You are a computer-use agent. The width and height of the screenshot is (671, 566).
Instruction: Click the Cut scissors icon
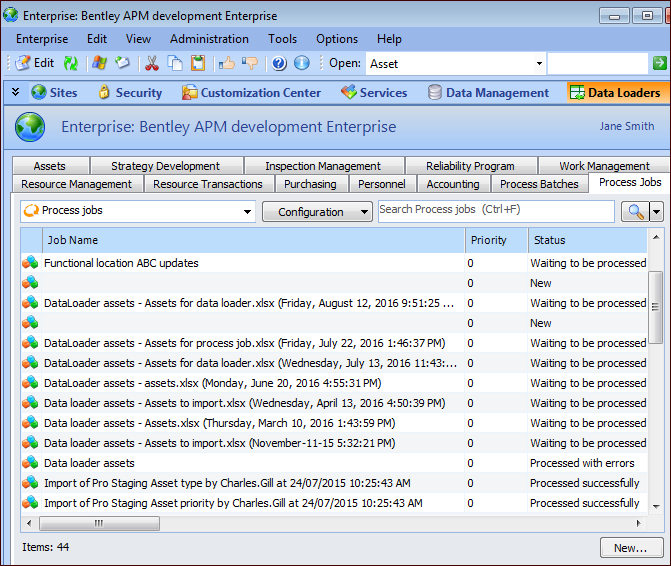coord(152,63)
